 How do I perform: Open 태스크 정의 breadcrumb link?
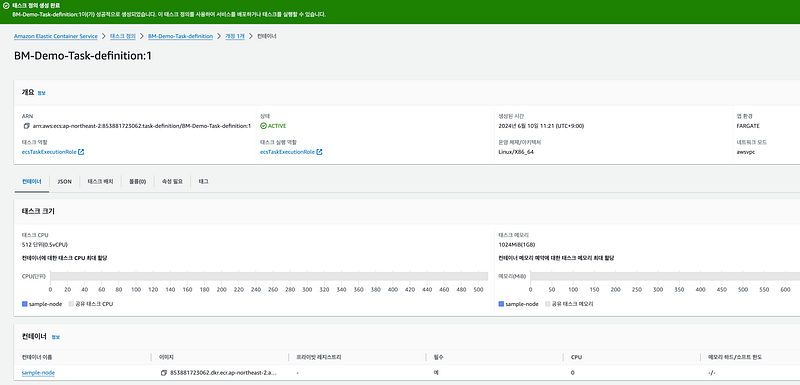pyautogui.click(x=123, y=37)
